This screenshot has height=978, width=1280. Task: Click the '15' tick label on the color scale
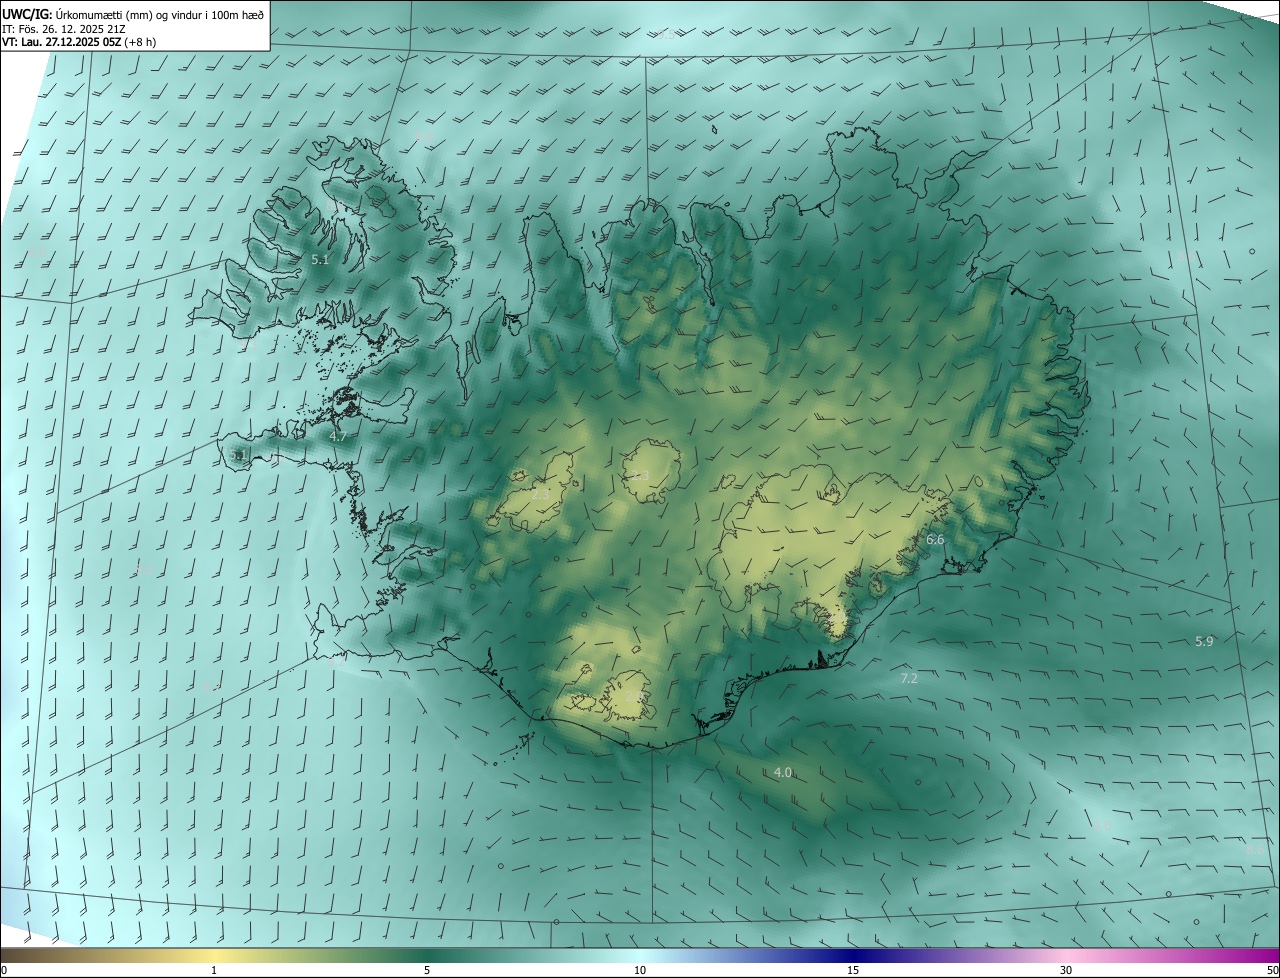[x=853, y=970]
